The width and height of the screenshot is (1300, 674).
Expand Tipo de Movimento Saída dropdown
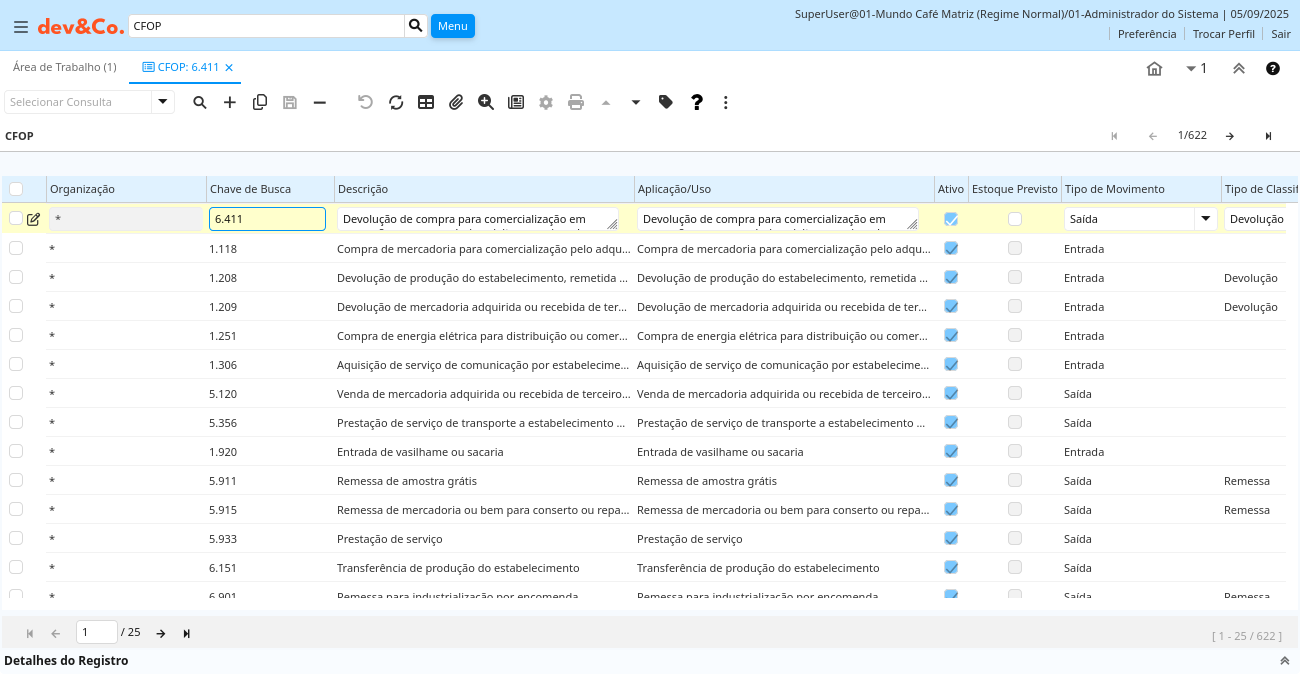(1206, 219)
